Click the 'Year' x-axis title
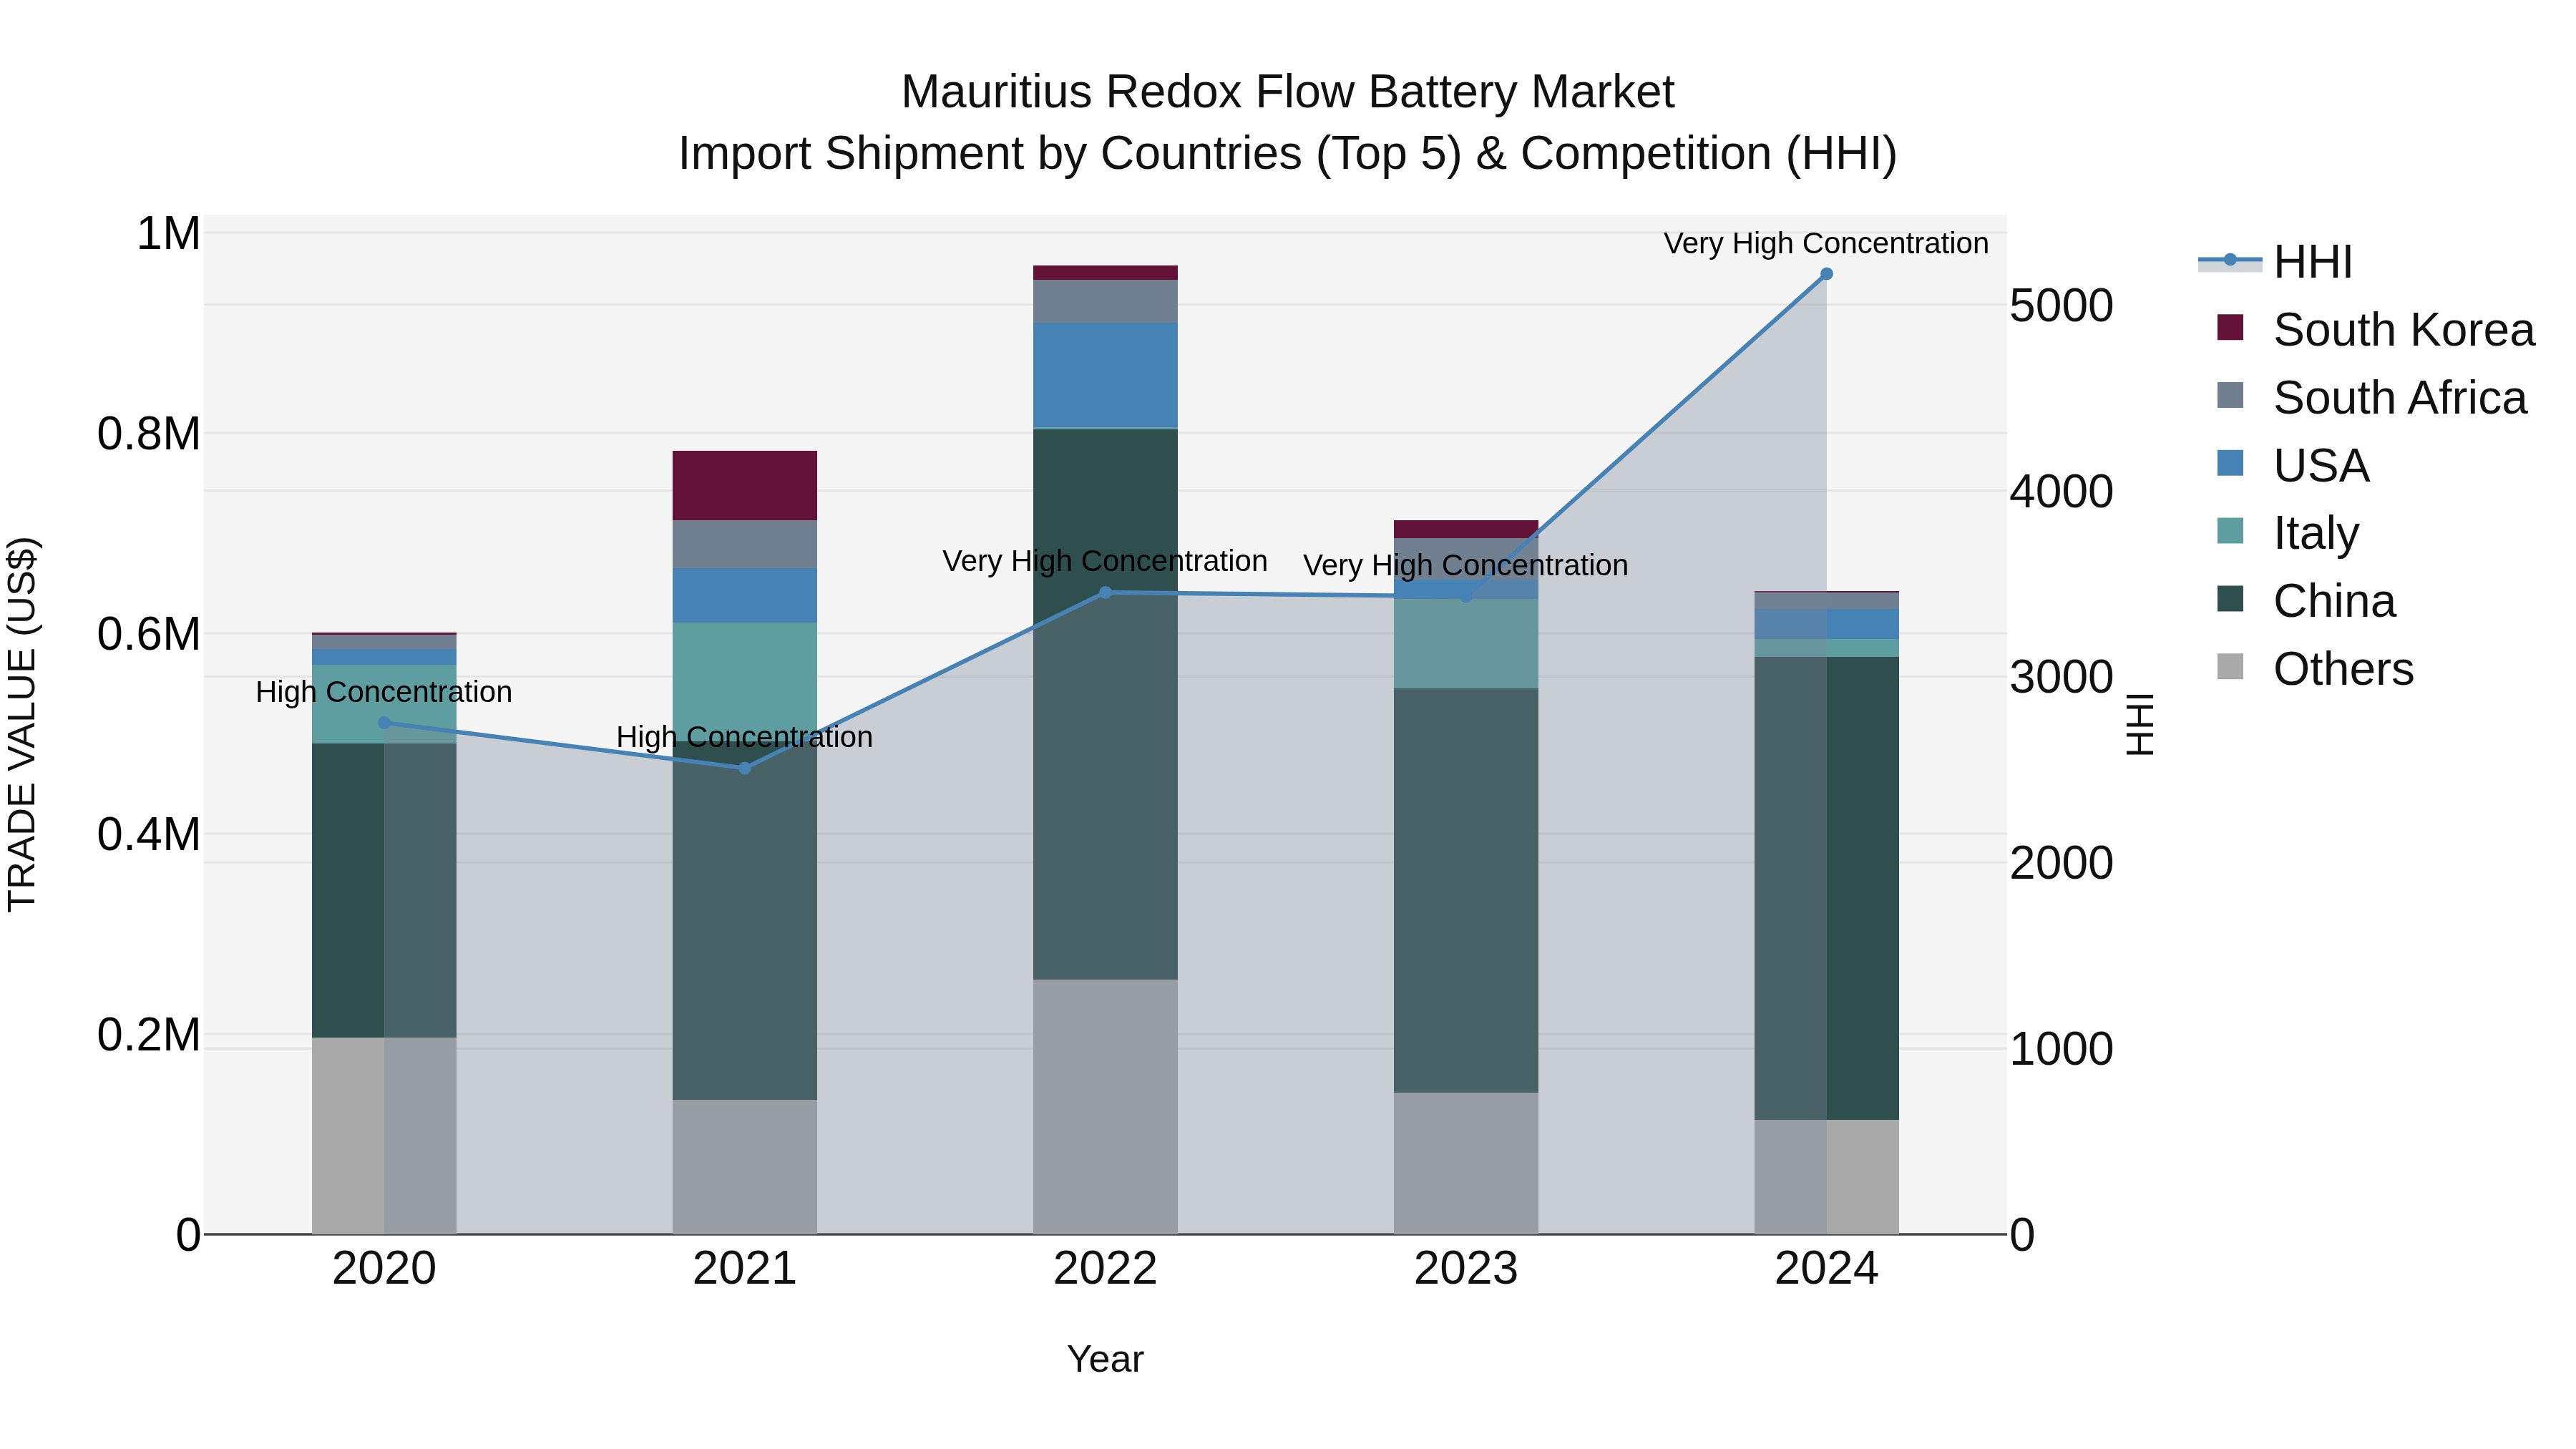The height and width of the screenshot is (1449, 2576). point(1105,1359)
